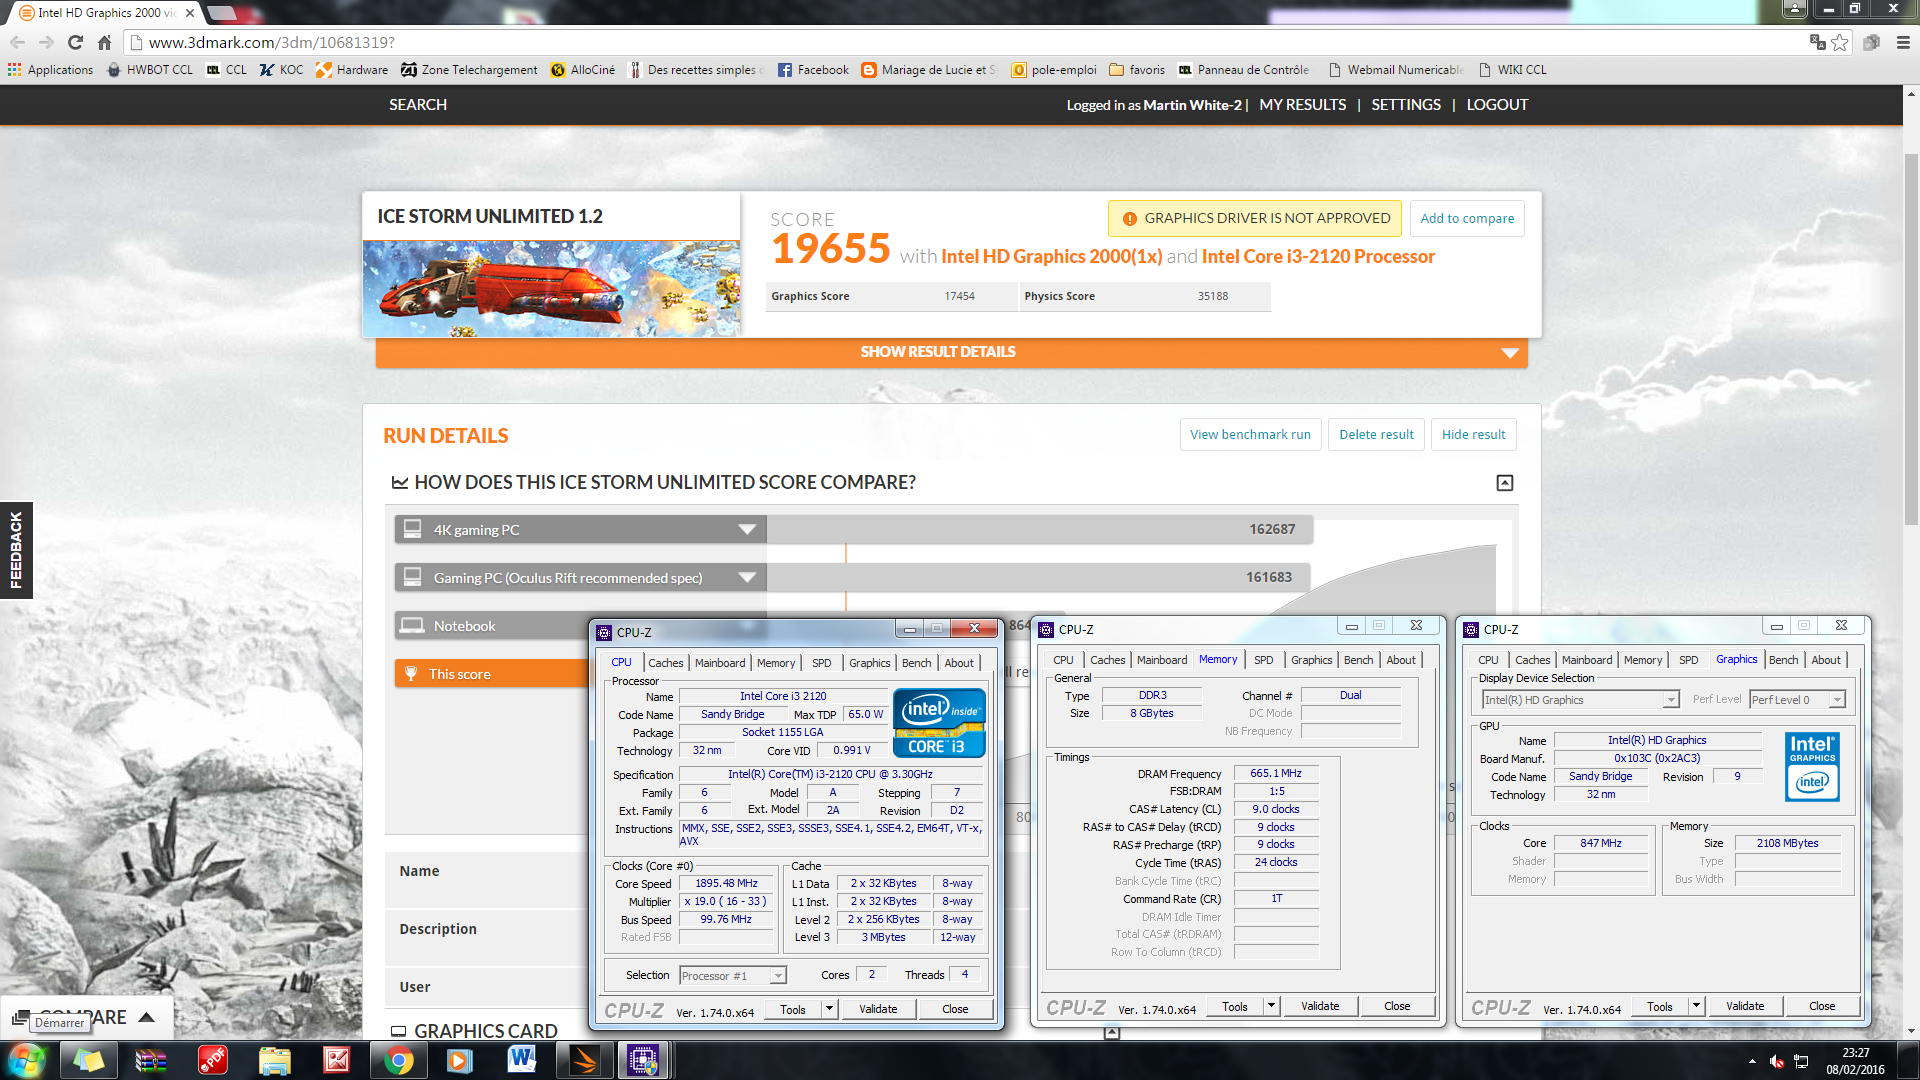
Task: Open Graphics tab in the Memory CPU-Z window
Action: (1311, 660)
